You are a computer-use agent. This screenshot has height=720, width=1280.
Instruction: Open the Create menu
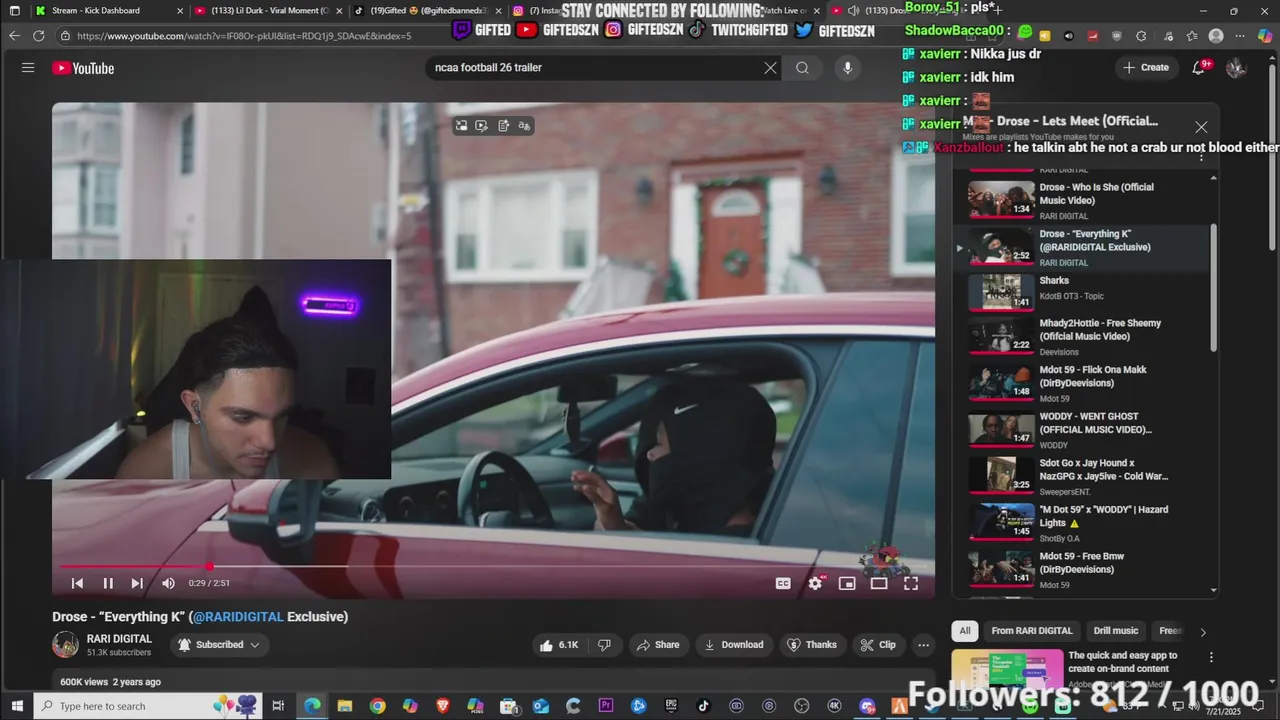coord(1146,68)
